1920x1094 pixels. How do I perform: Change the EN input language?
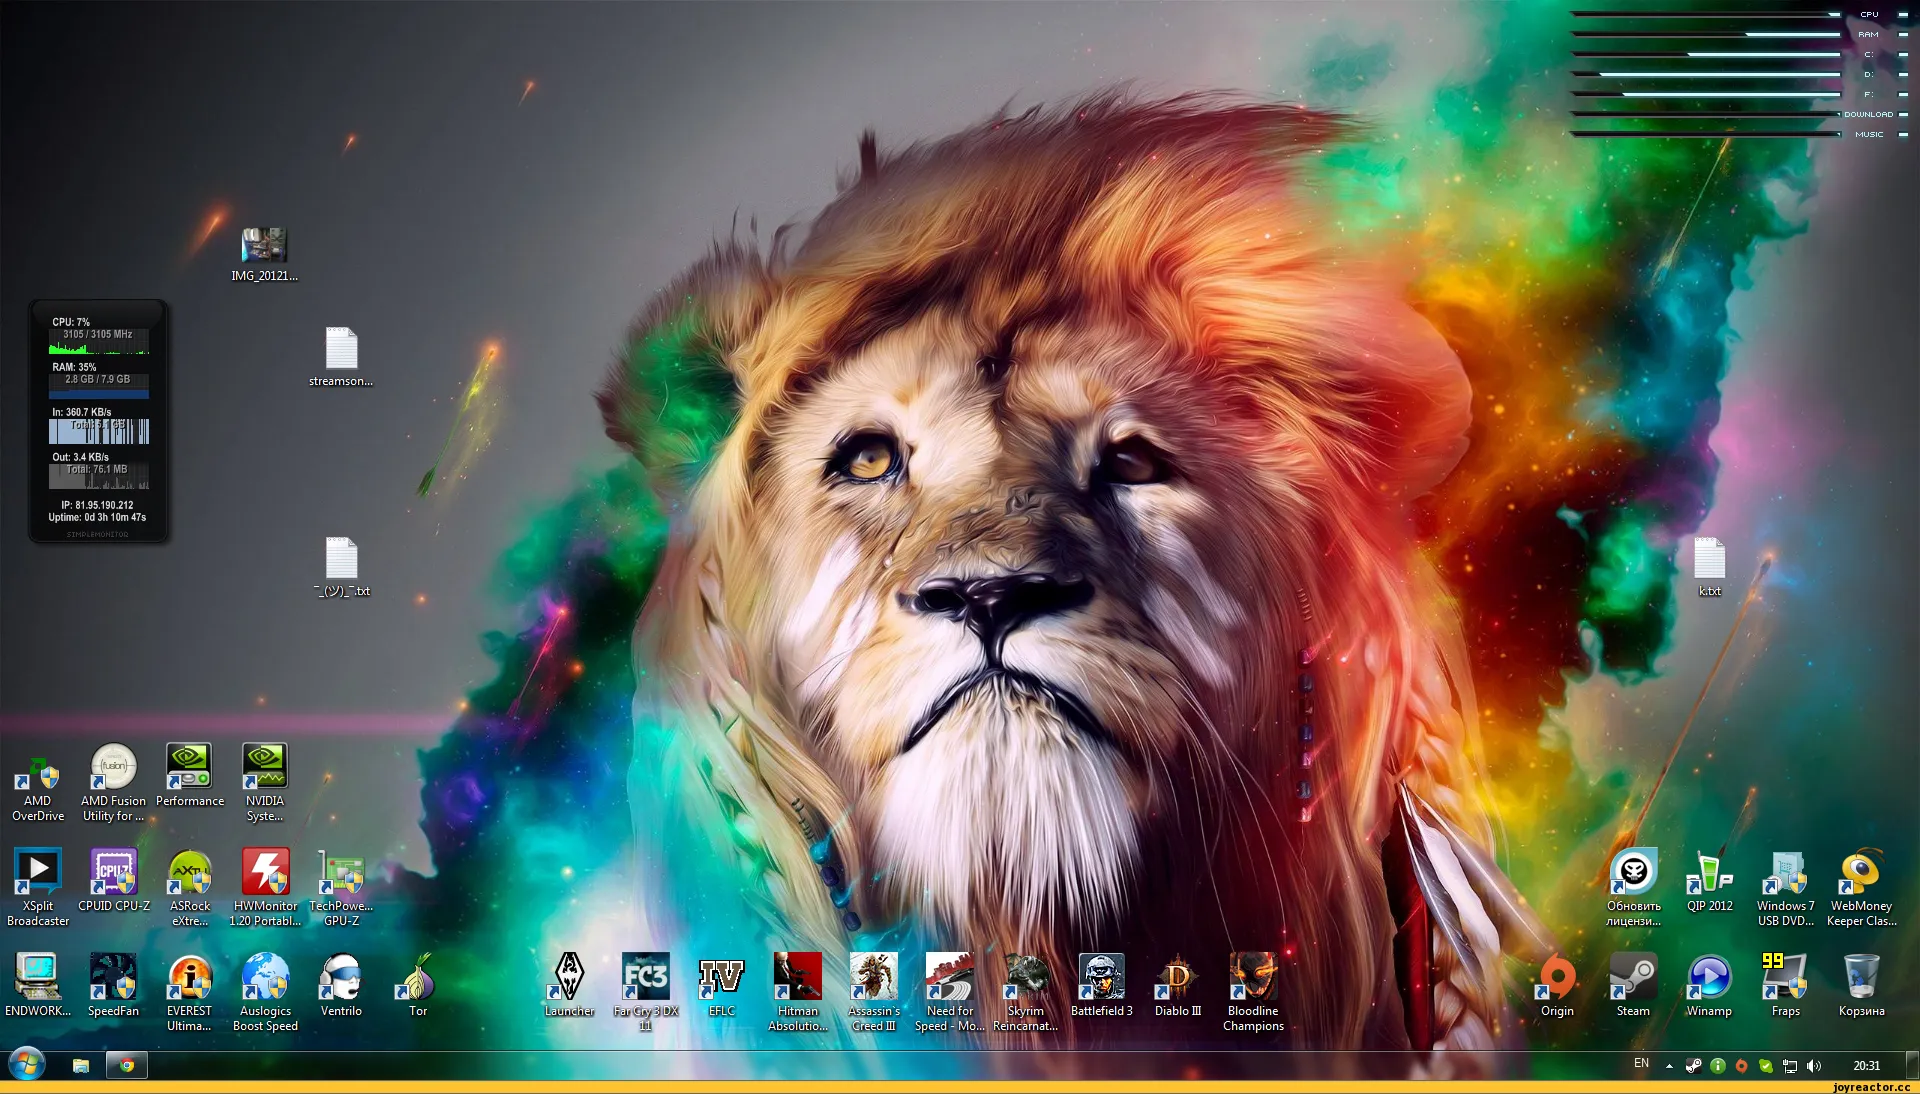pyautogui.click(x=1641, y=1063)
